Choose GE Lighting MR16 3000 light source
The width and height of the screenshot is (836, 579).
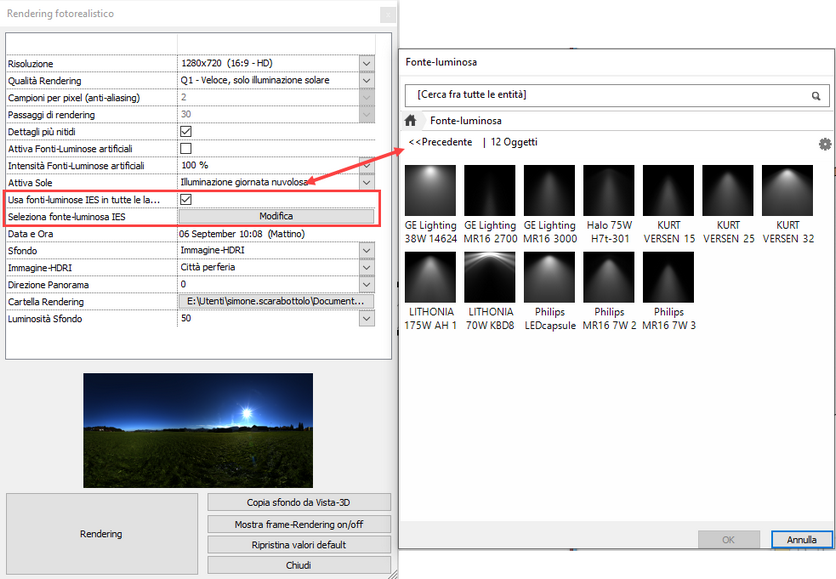(550, 204)
